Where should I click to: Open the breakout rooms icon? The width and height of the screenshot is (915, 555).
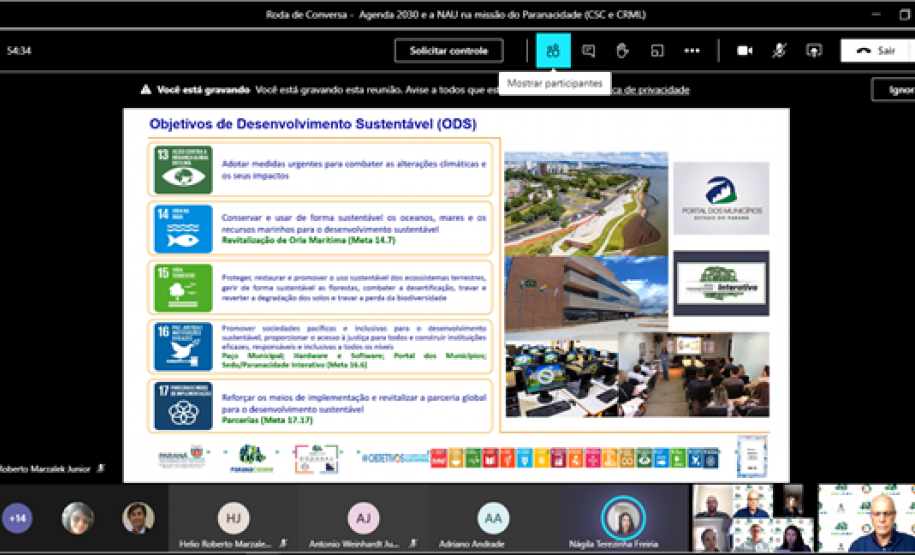[x=657, y=51]
